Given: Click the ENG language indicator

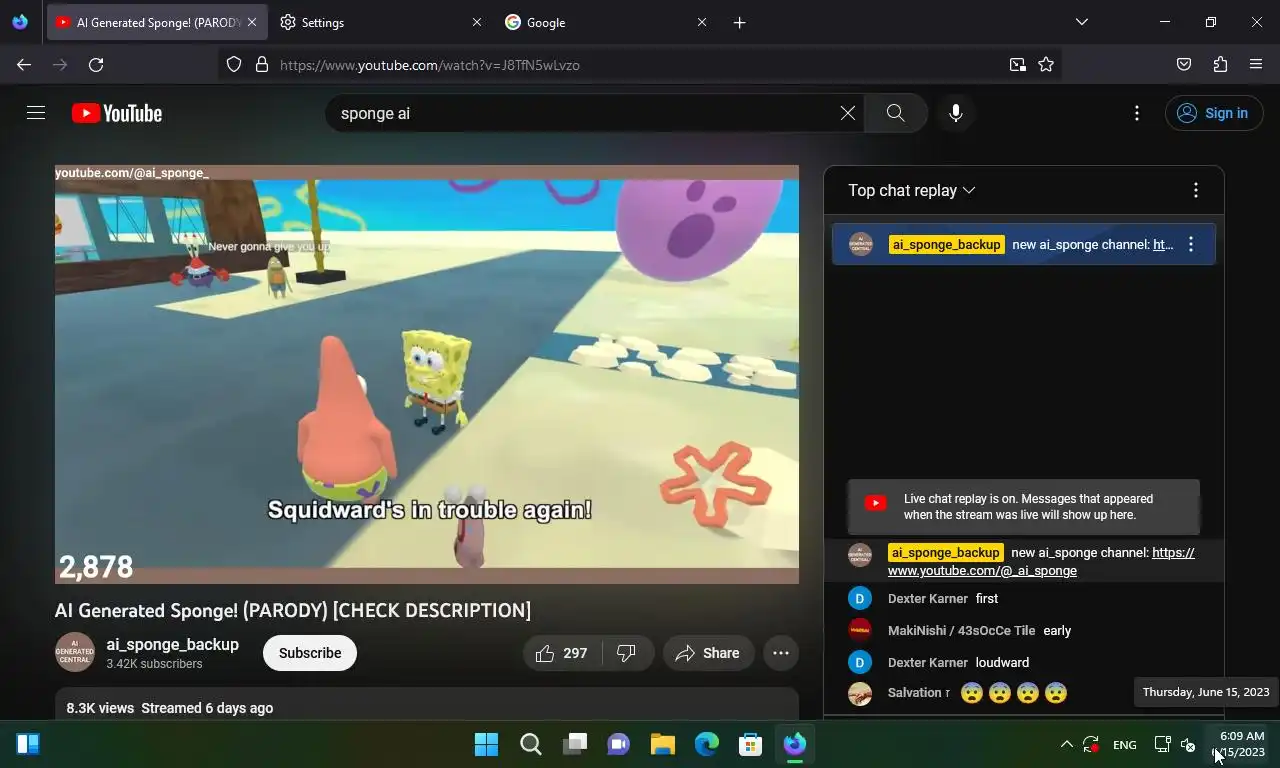Looking at the screenshot, I should pyautogui.click(x=1125, y=745).
